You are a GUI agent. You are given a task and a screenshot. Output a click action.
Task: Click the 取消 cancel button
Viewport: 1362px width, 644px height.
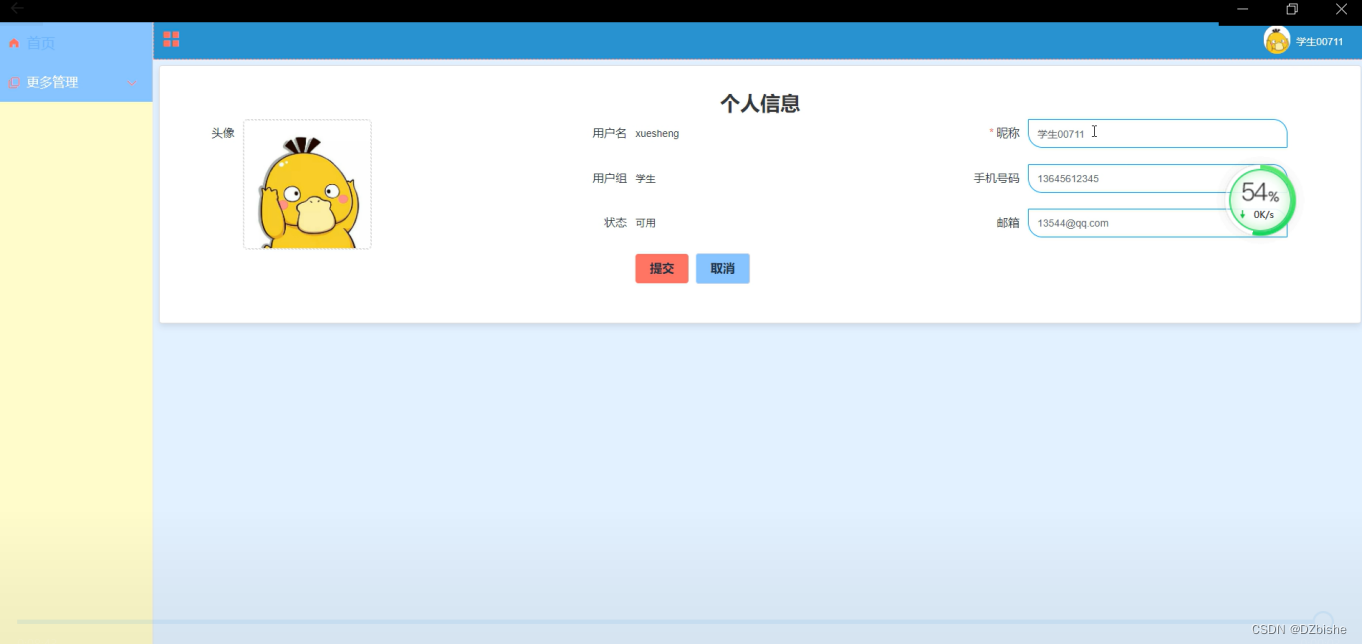click(x=722, y=268)
